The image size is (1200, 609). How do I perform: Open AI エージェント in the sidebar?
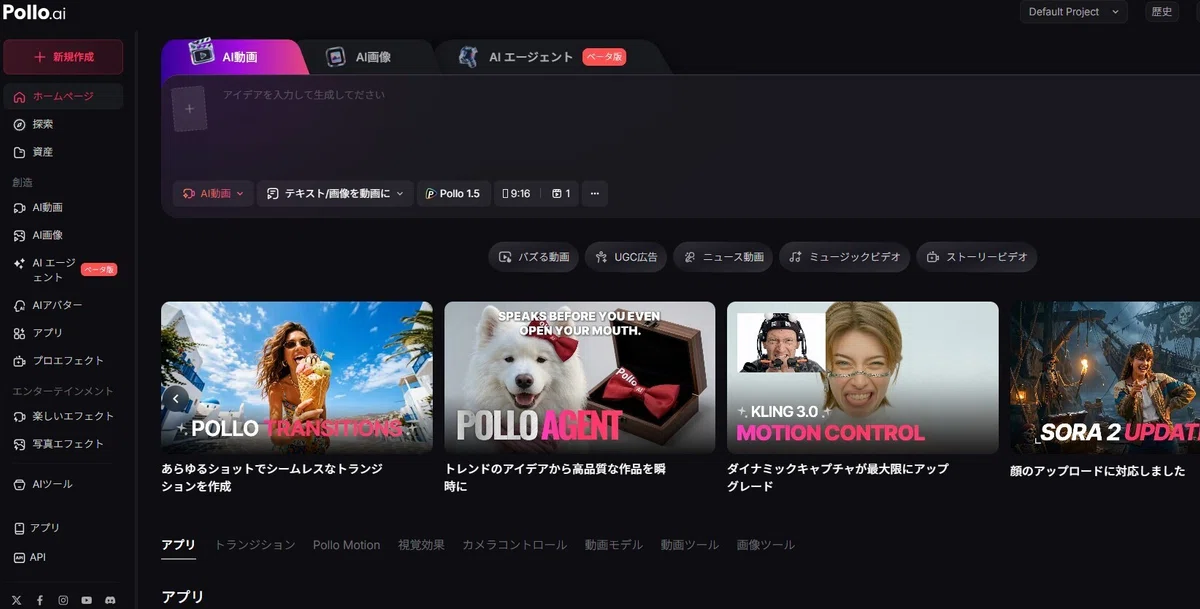tap(63, 270)
